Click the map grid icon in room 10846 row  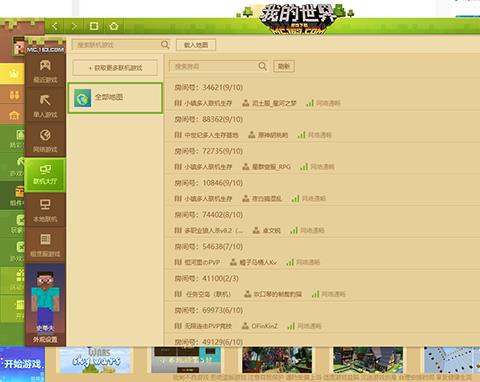178,199
